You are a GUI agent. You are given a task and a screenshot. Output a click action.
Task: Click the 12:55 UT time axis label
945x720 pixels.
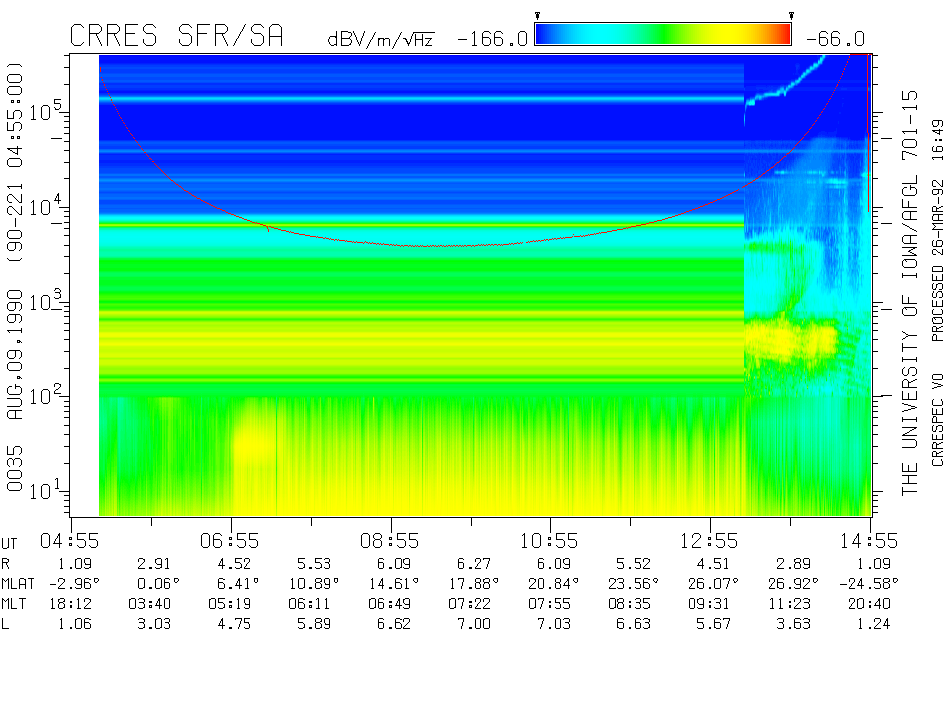pos(710,541)
